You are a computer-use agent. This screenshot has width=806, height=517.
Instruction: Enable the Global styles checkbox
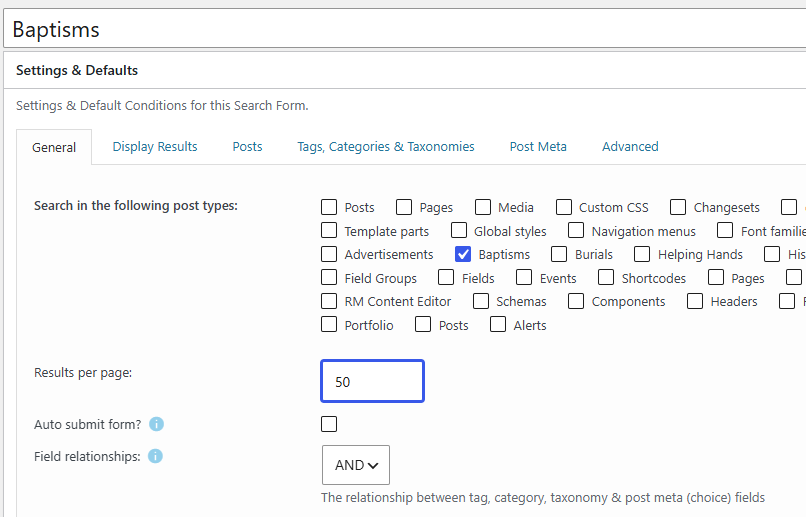pyautogui.click(x=459, y=230)
